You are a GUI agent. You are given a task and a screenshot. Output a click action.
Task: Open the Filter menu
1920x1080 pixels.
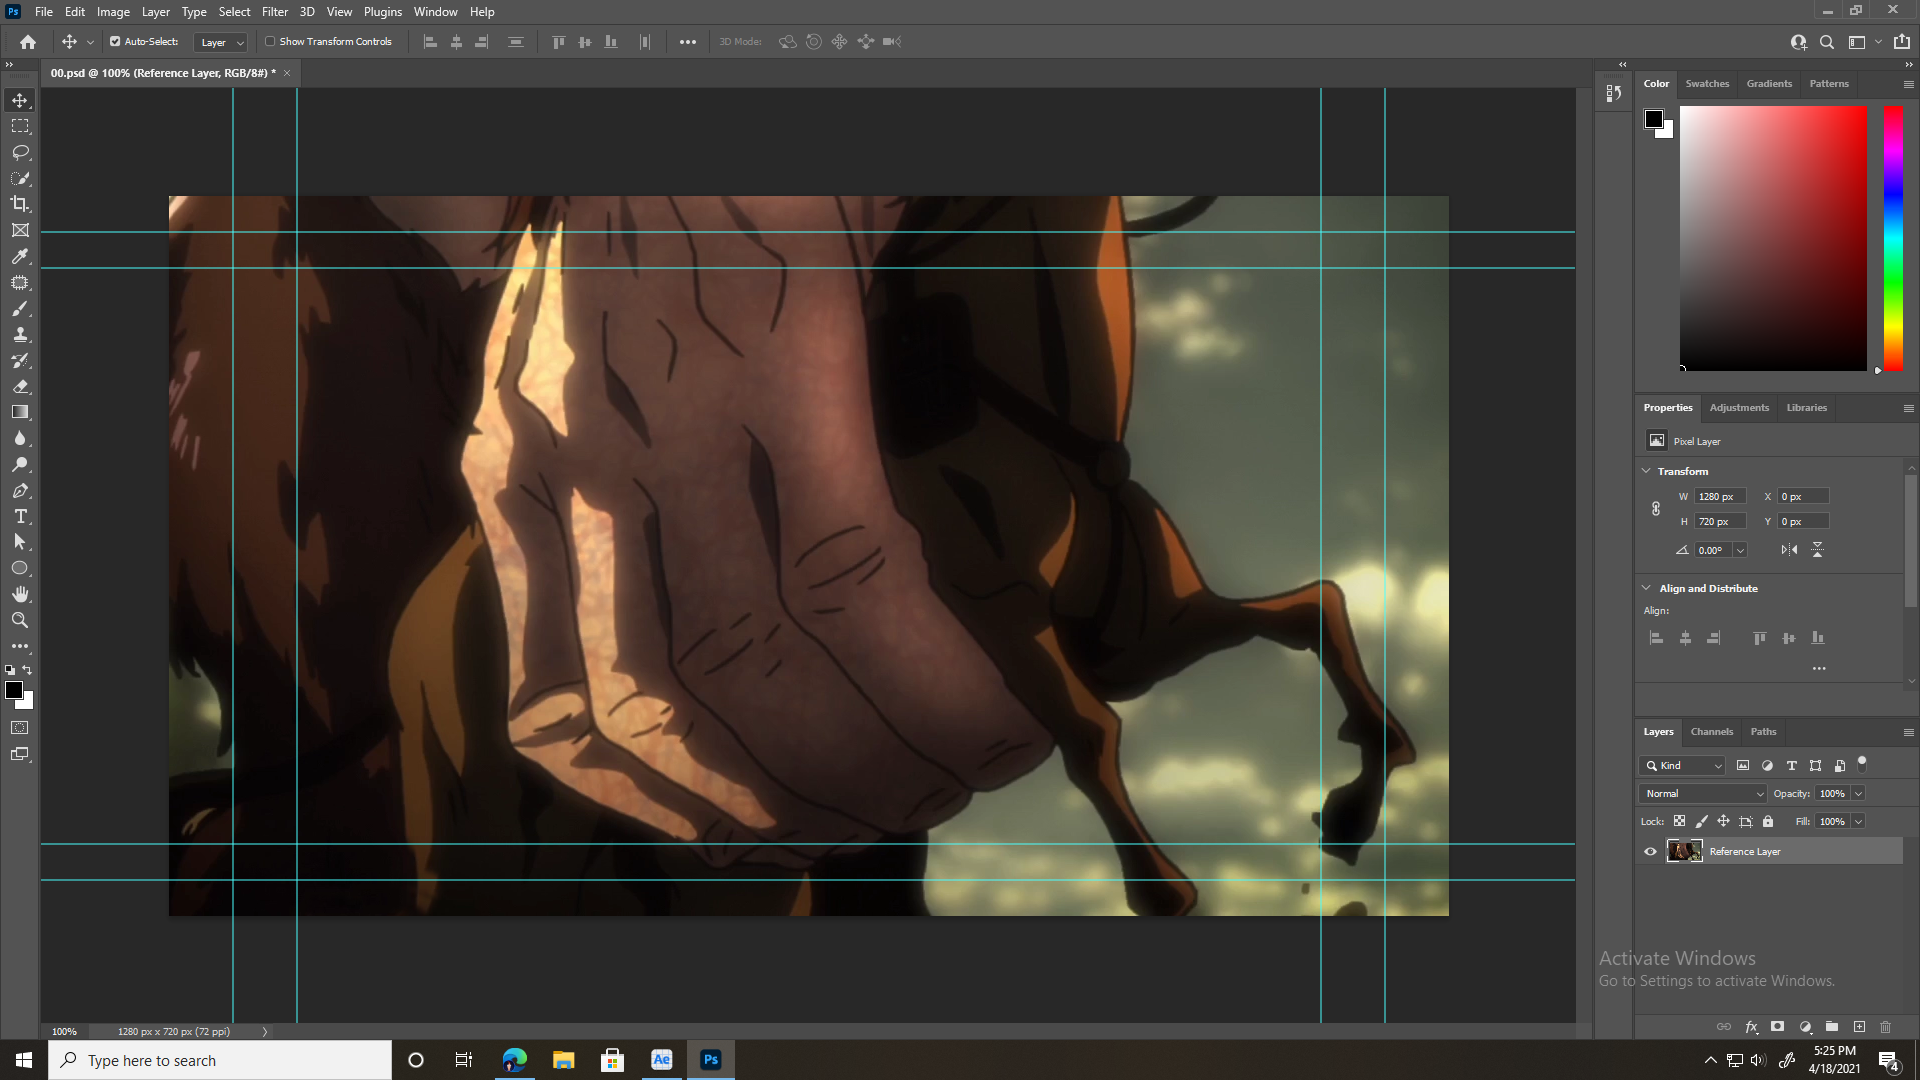pos(275,11)
